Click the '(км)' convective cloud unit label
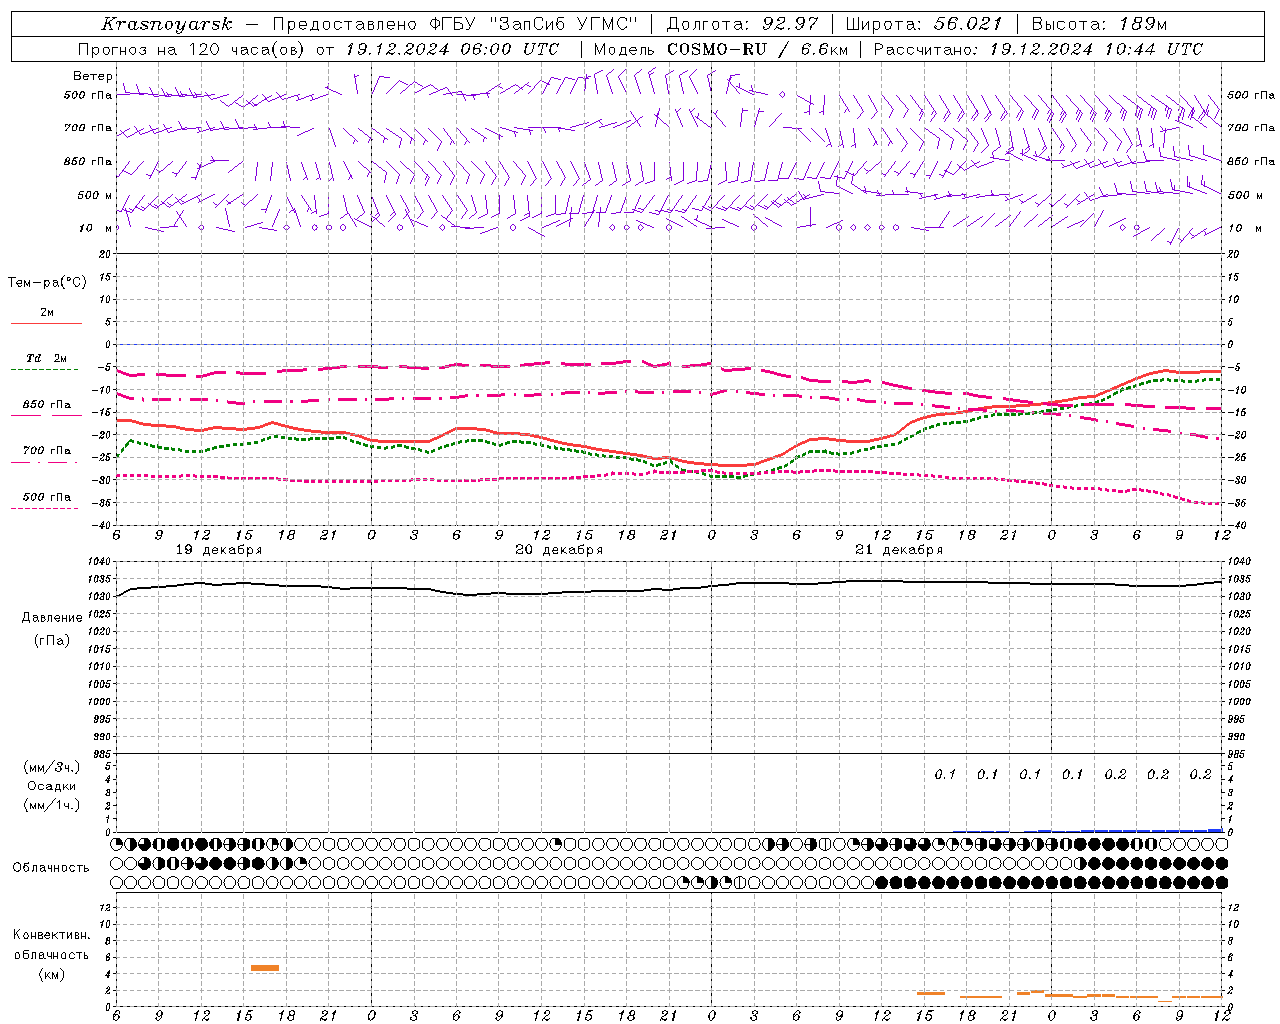This screenshot has width=1280, height=1024. tap(52, 974)
